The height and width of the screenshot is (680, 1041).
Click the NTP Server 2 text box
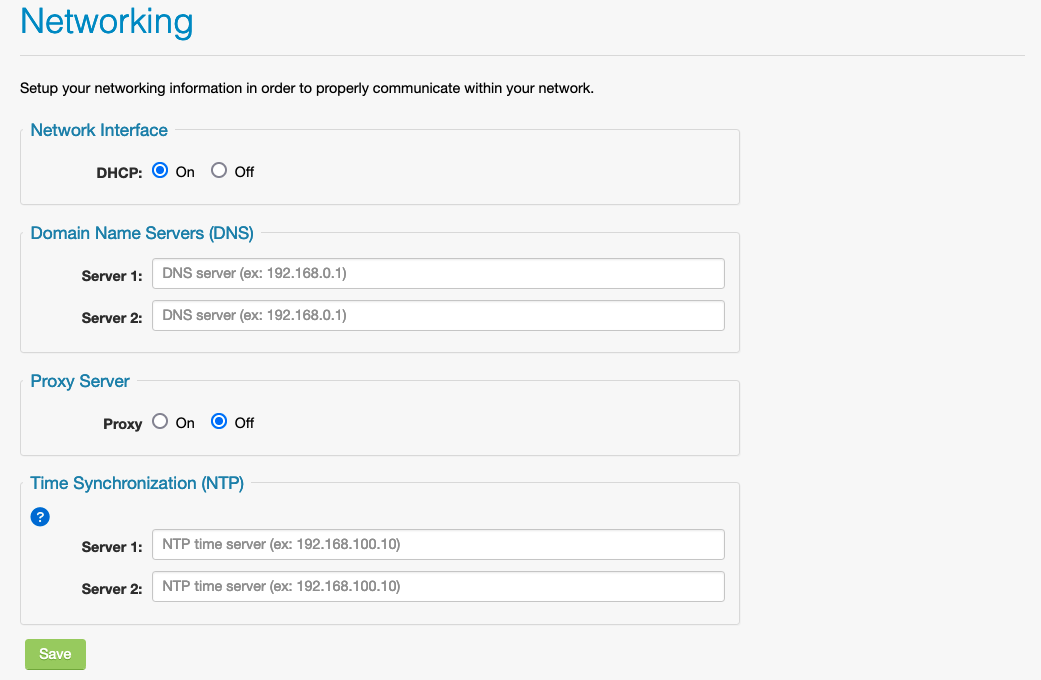pos(437,586)
